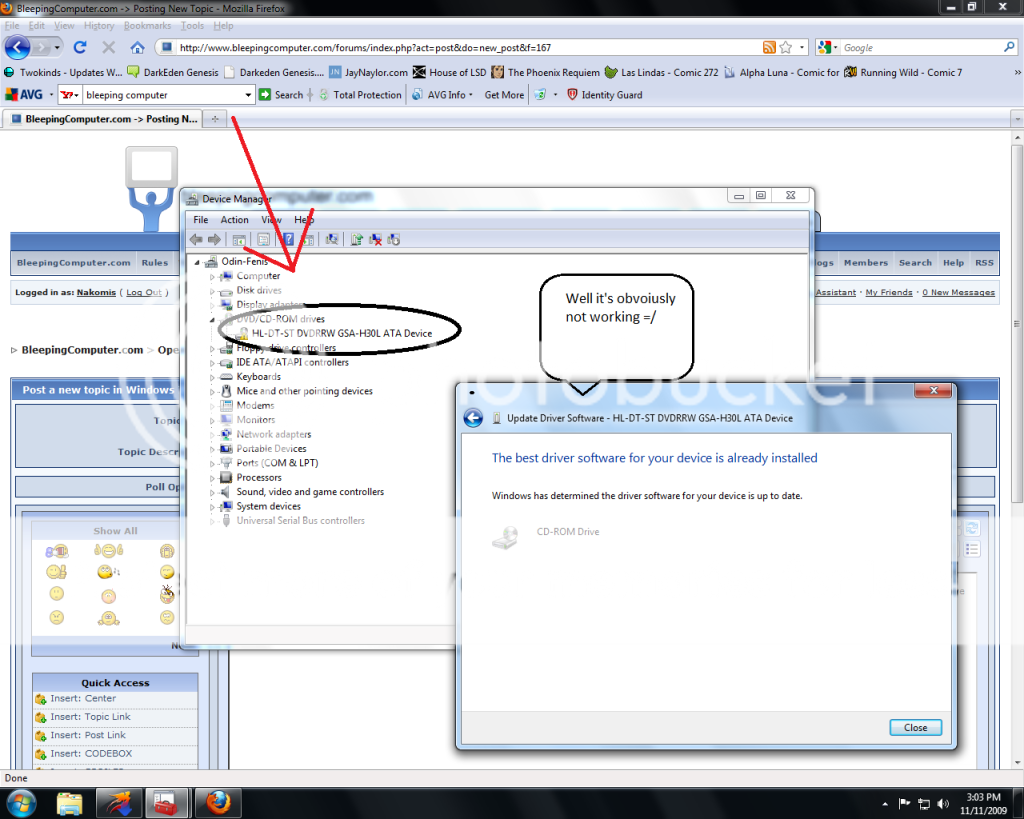
Task: Open Firefox Bookmarks menu
Action: pyautogui.click(x=147, y=25)
